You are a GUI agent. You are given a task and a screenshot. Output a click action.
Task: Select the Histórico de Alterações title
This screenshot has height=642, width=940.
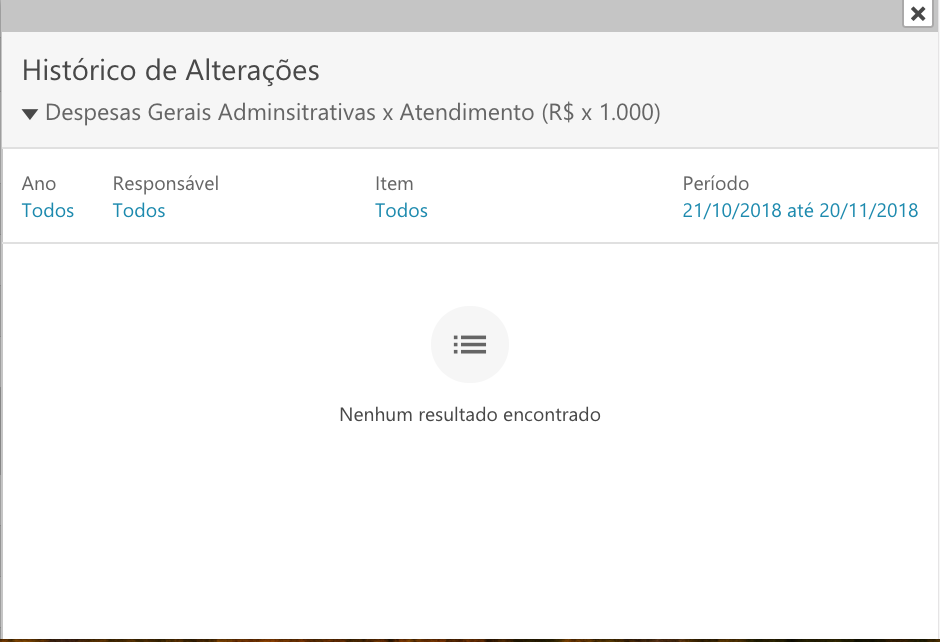coord(171,70)
